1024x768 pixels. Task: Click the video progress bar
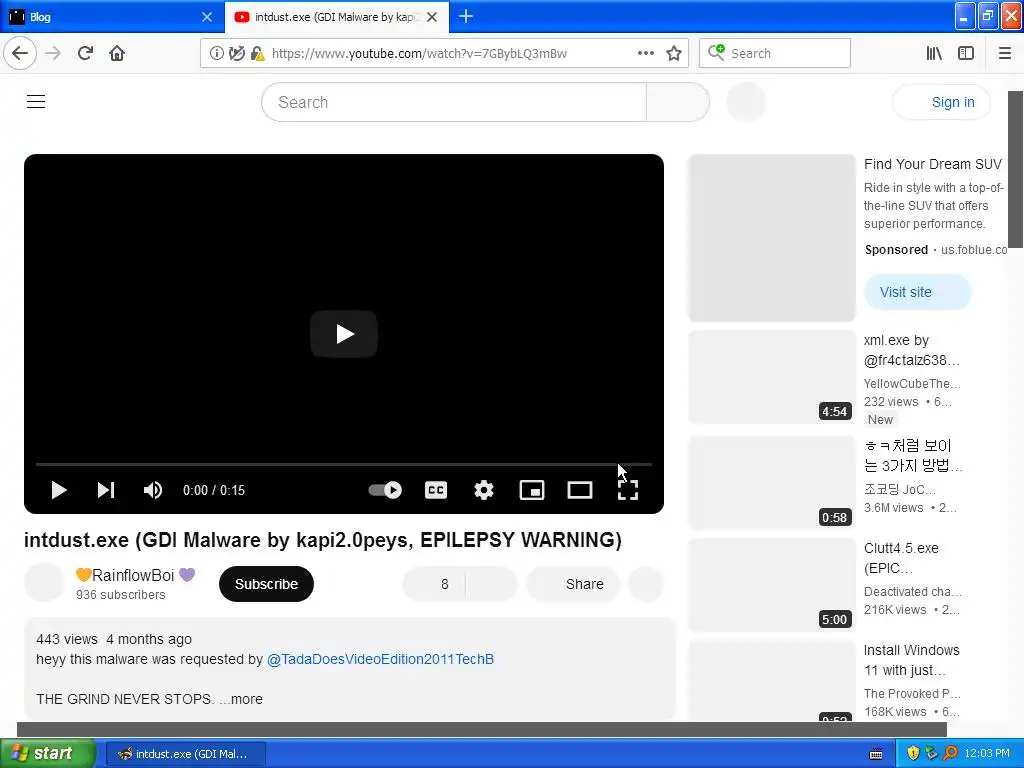(x=344, y=464)
